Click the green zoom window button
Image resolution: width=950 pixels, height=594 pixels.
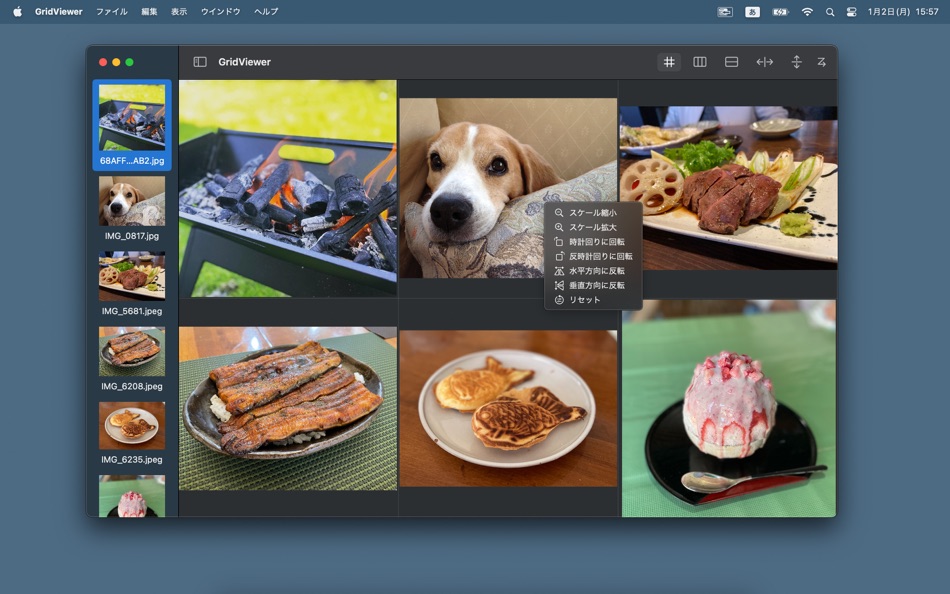pos(129,62)
